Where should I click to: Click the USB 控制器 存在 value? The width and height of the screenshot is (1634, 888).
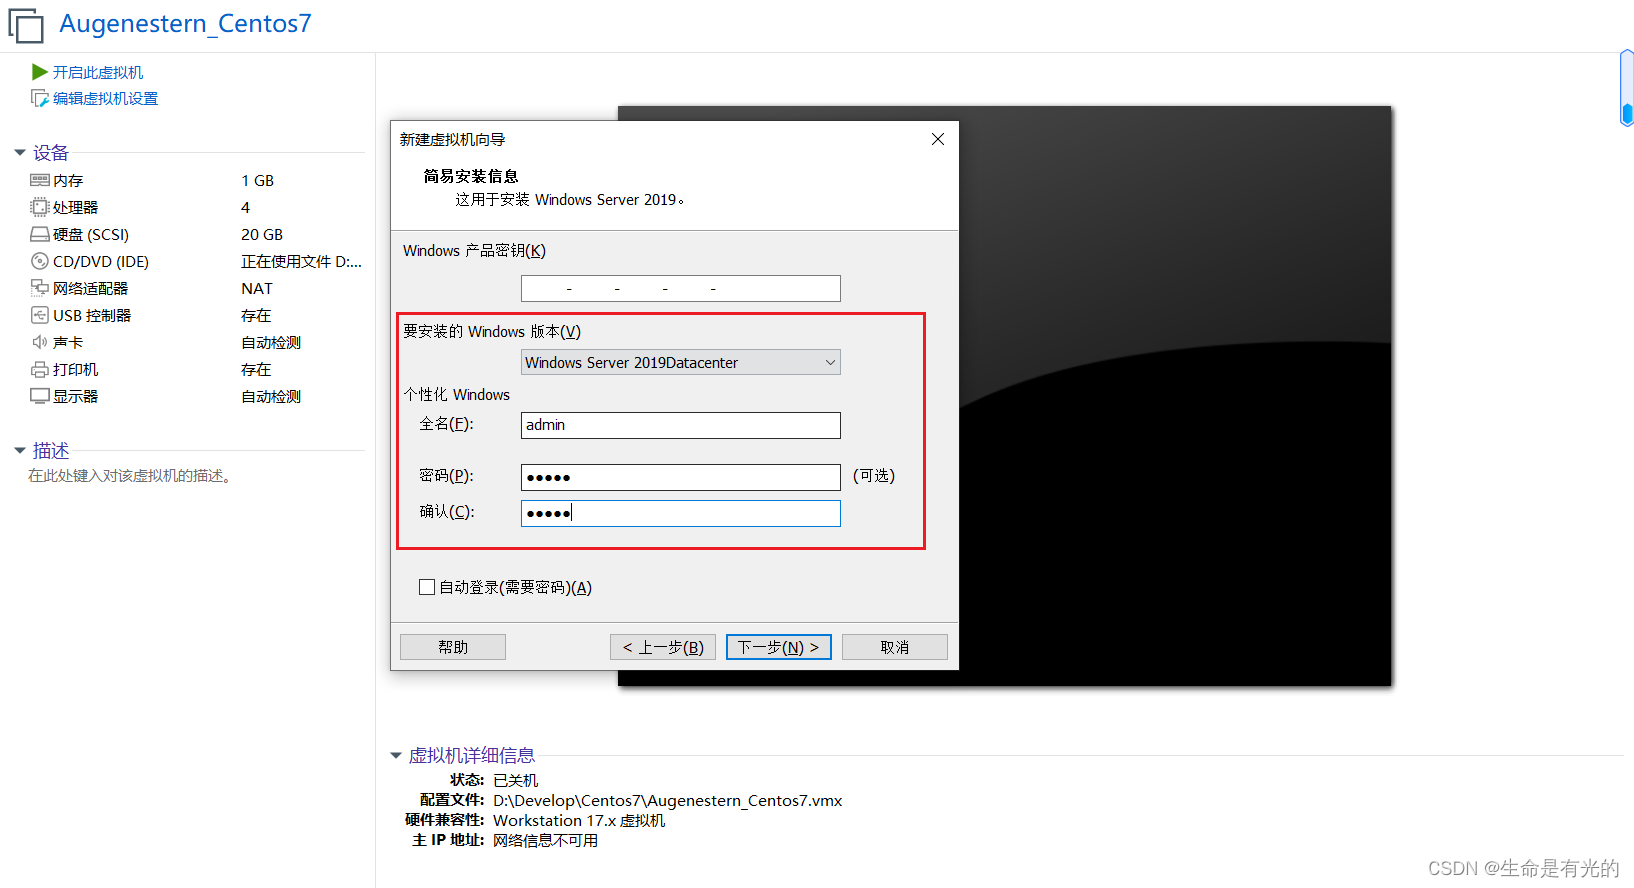point(256,315)
